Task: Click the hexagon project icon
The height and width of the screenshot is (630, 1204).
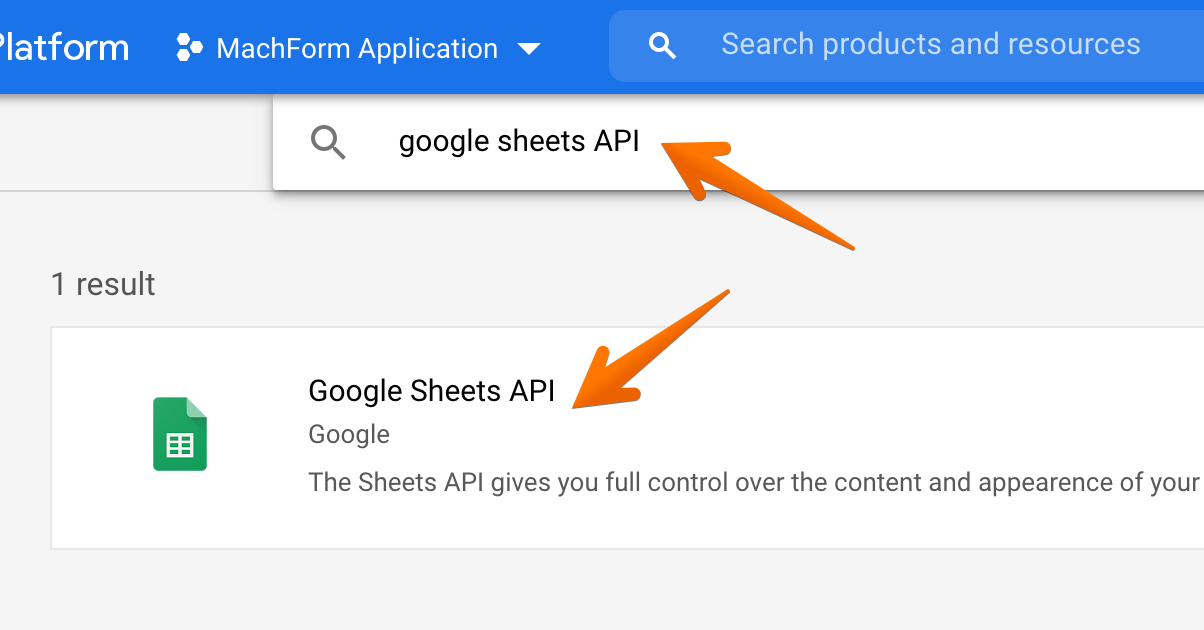Action: pos(189,48)
